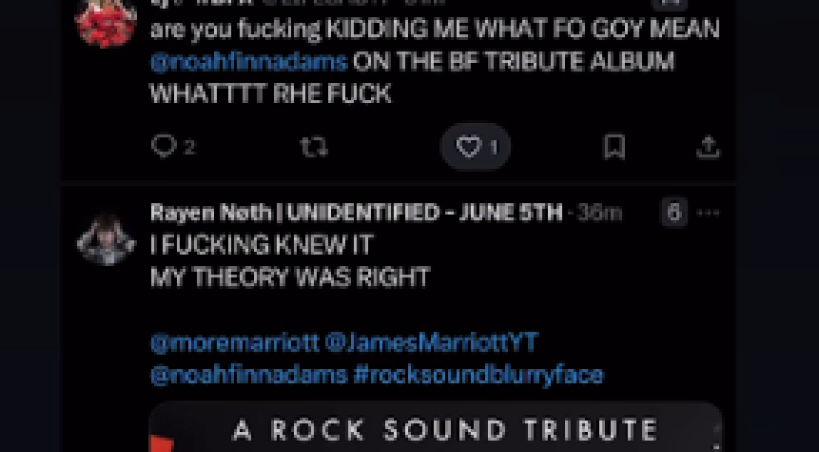The width and height of the screenshot is (819, 452).
Task: Open Rayen Nøth | UNIDENTIFIED display name
Action: [x=356, y=213]
